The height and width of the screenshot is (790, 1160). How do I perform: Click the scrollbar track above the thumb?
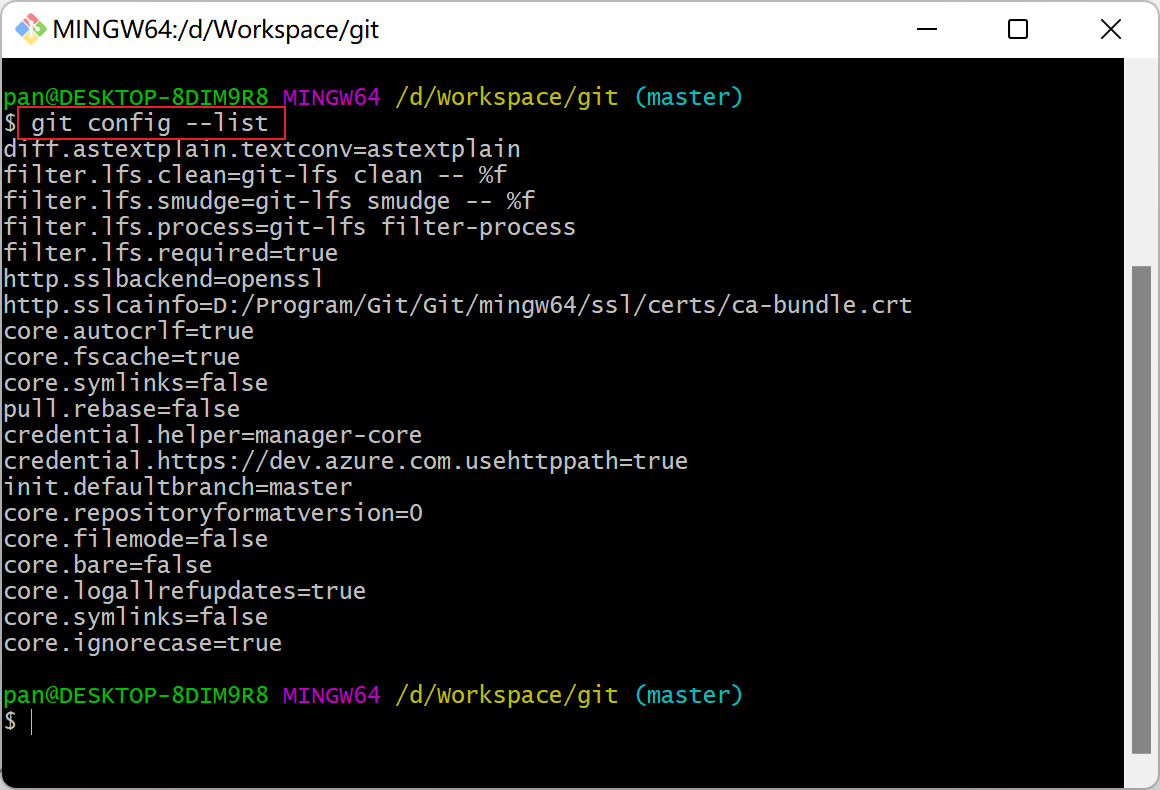1141,160
